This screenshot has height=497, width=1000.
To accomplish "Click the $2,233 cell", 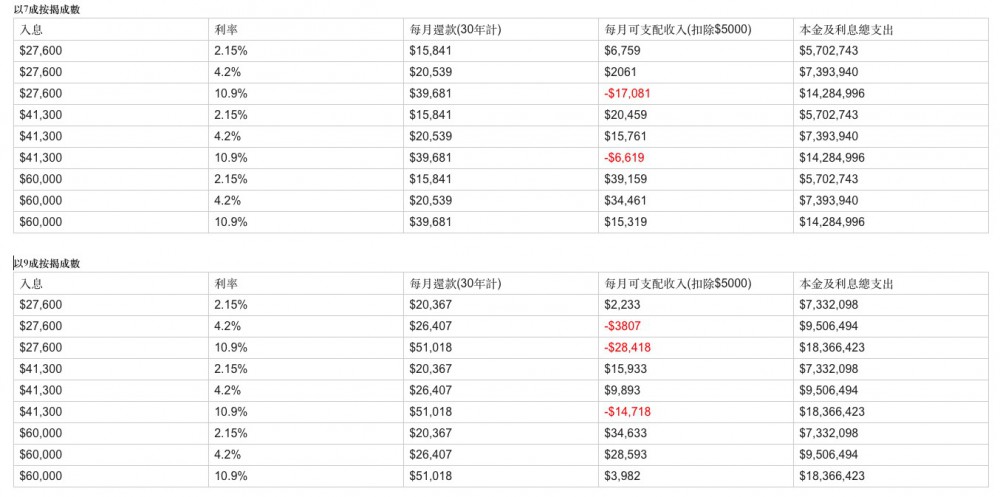I will [x=621, y=305].
